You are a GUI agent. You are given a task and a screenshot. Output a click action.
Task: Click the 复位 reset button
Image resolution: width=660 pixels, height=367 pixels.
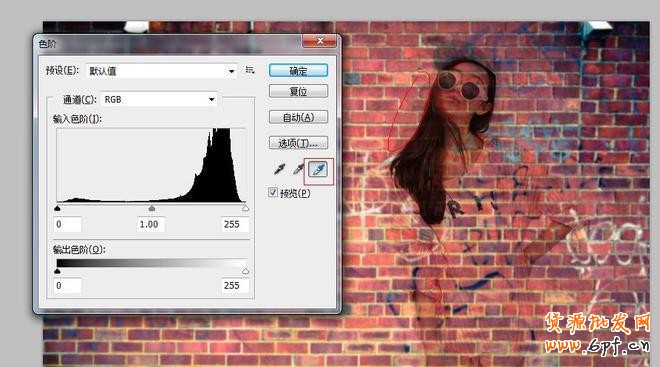(298, 91)
